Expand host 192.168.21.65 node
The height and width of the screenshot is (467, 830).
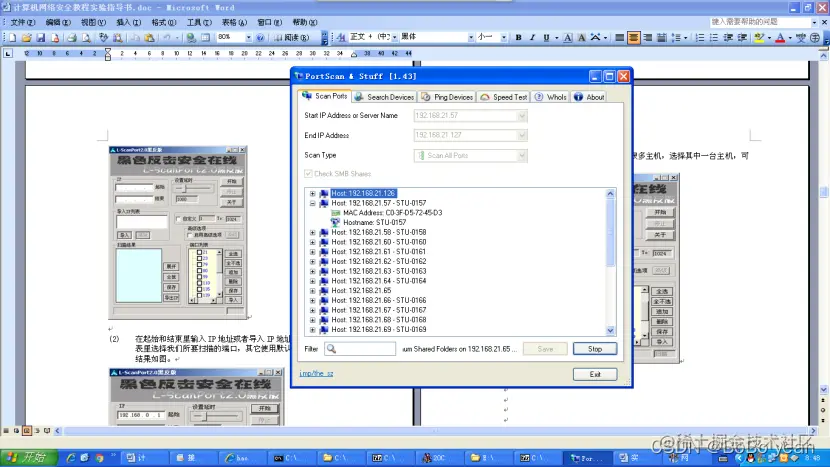click(x=312, y=291)
